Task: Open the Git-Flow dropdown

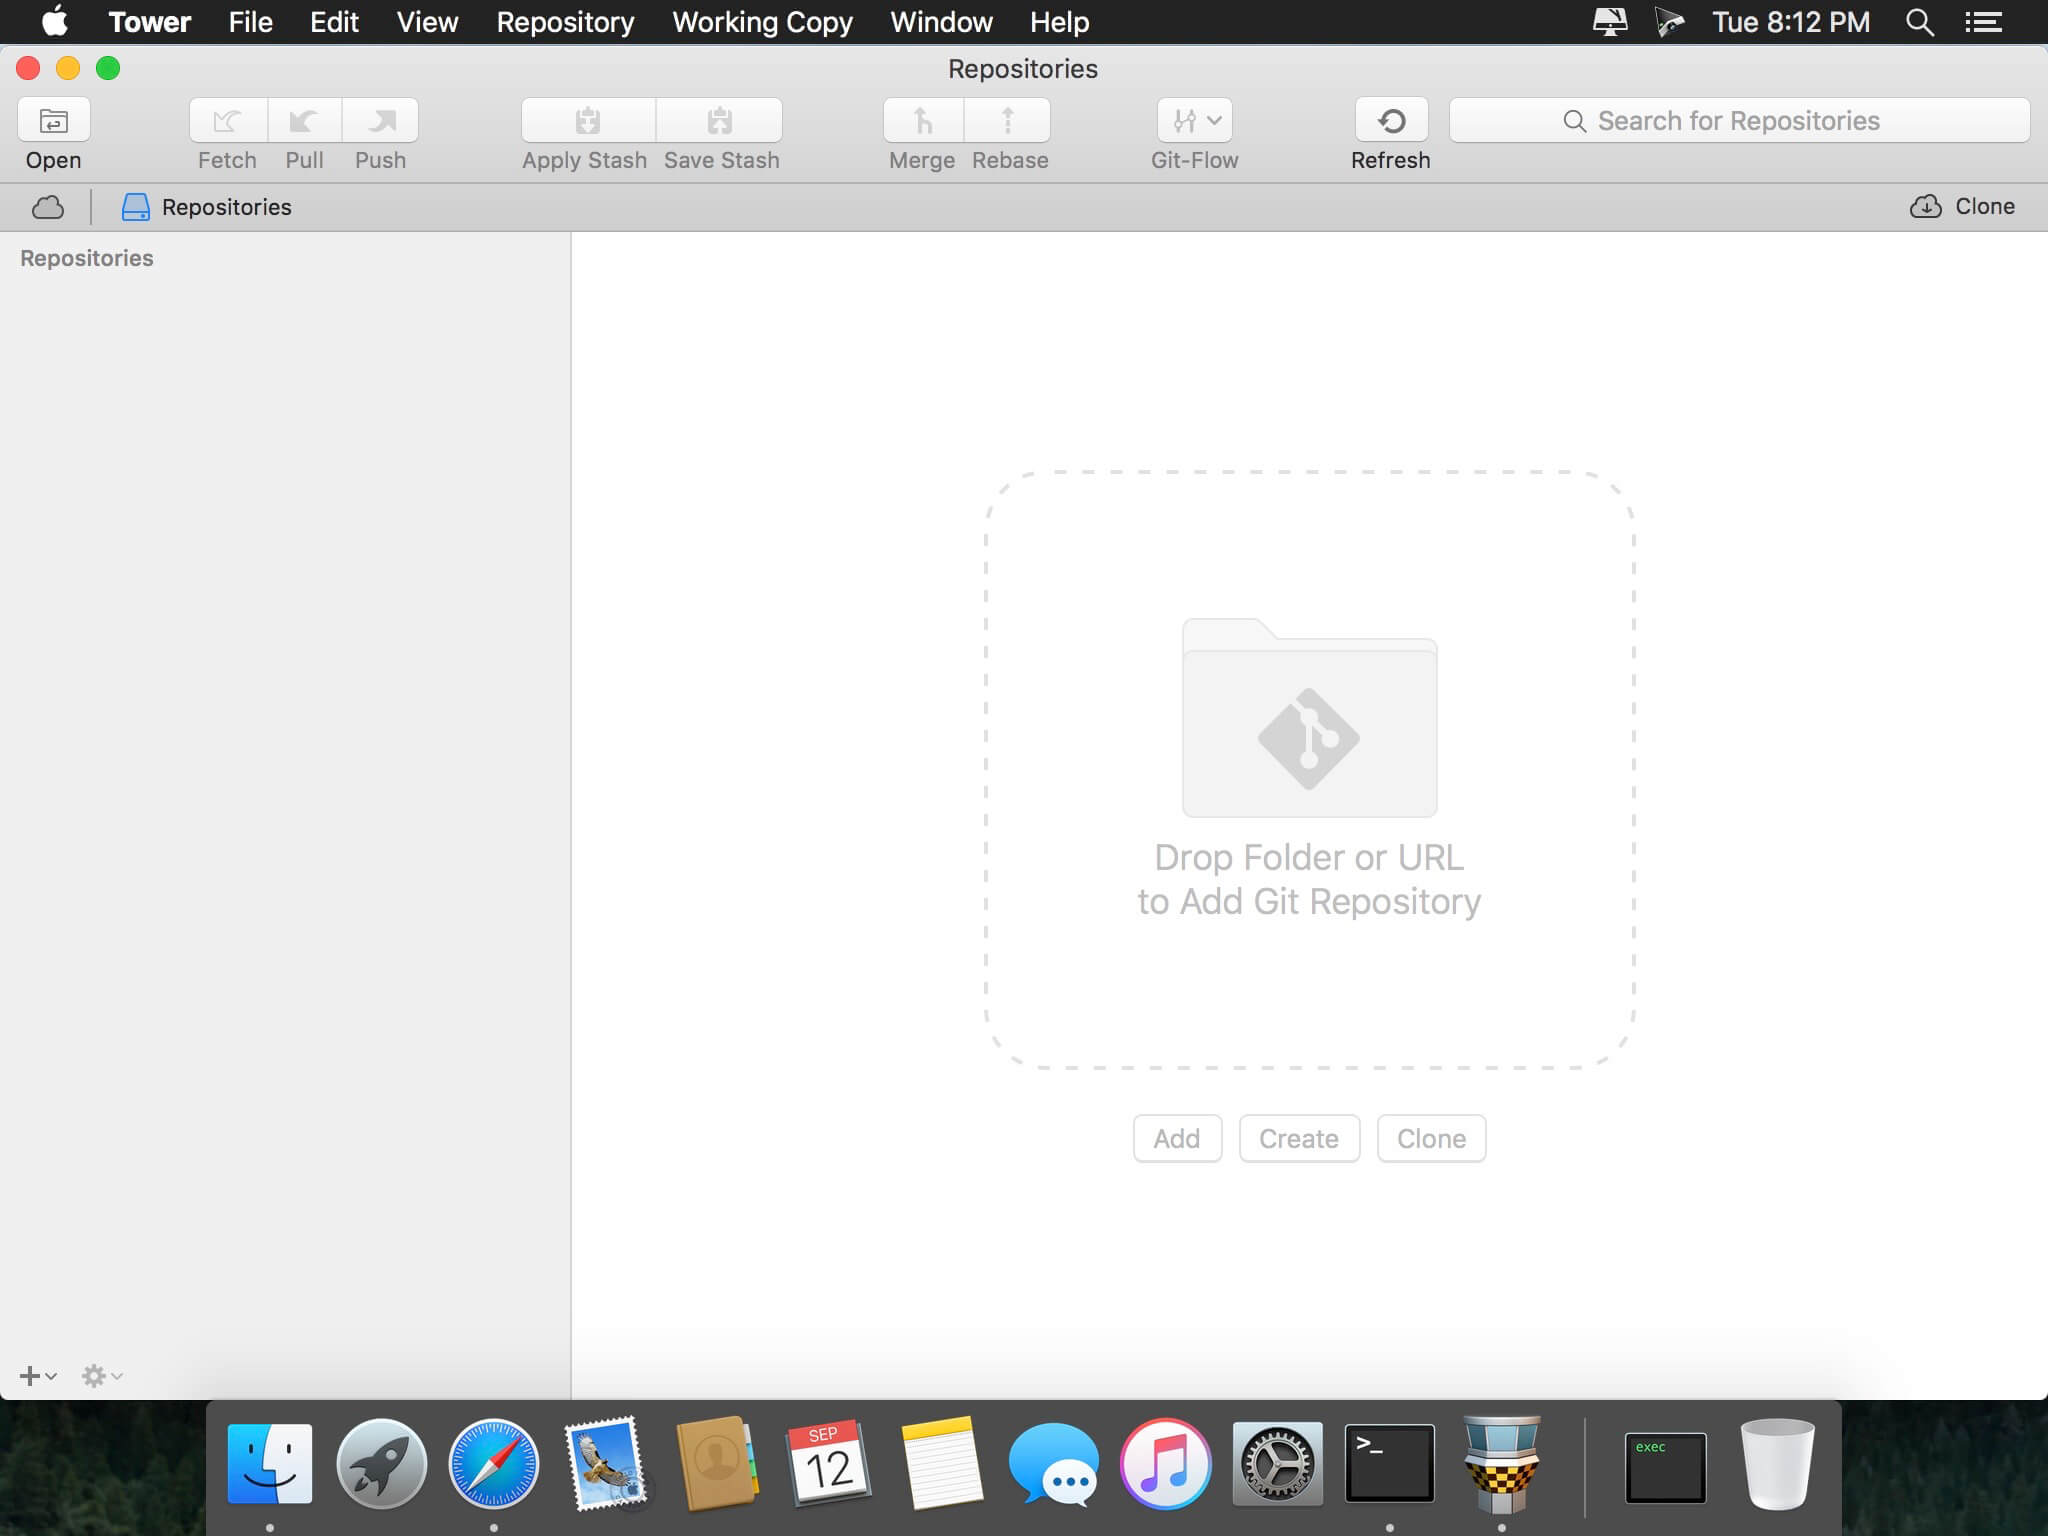Action: (1195, 120)
